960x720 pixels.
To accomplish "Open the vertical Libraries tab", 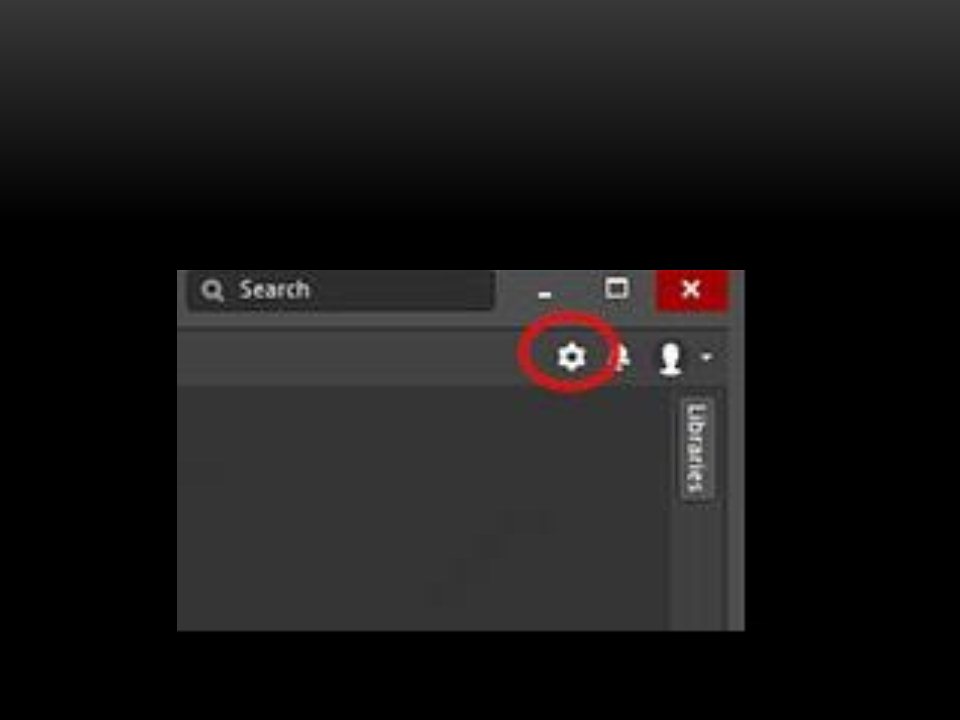I will click(697, 449).
